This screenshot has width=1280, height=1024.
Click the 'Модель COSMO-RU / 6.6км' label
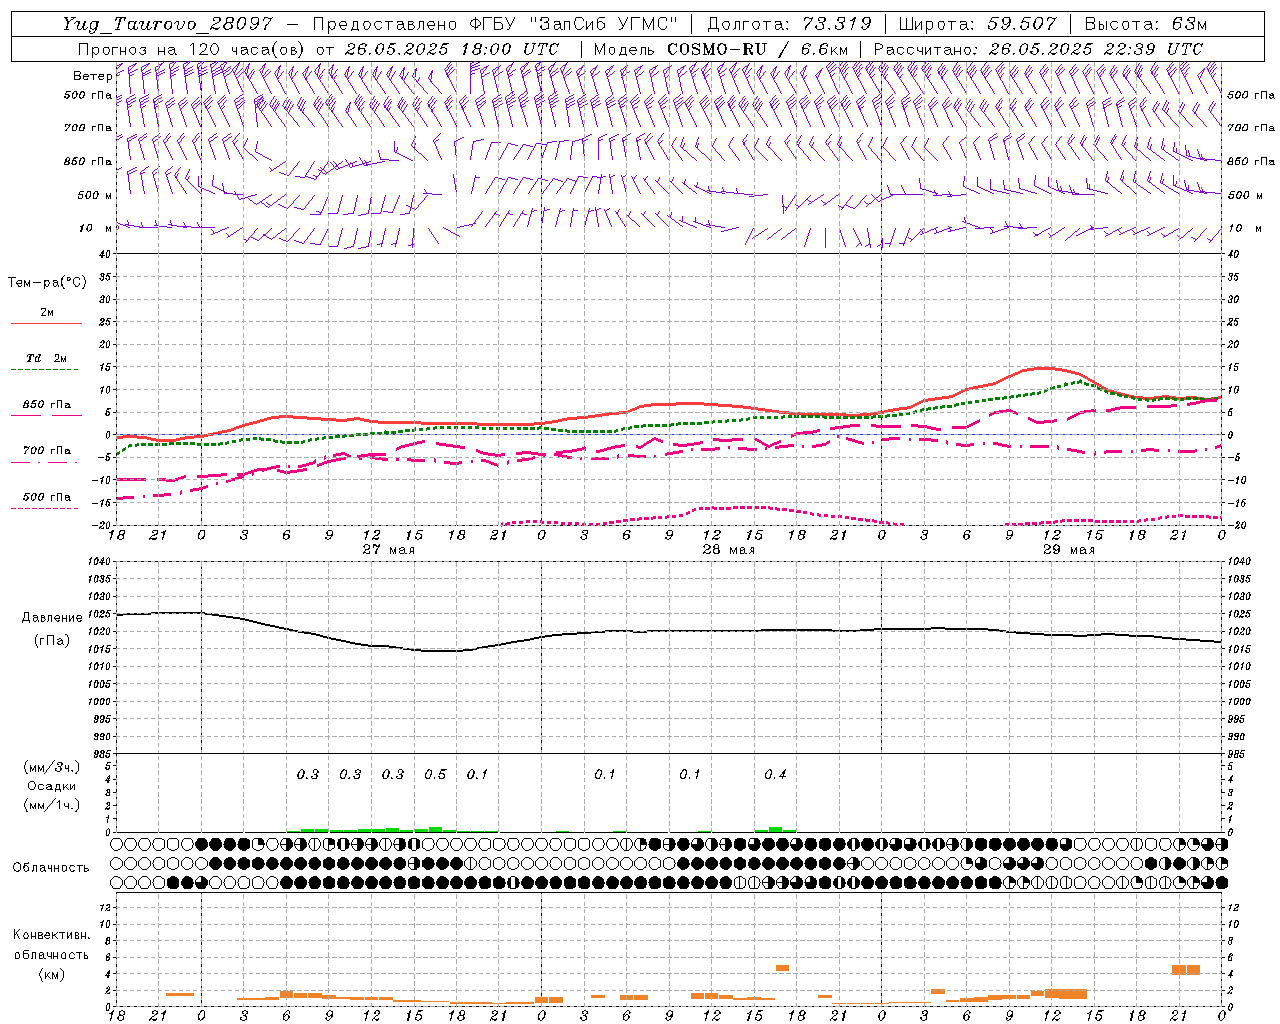[x=721, y=49]
